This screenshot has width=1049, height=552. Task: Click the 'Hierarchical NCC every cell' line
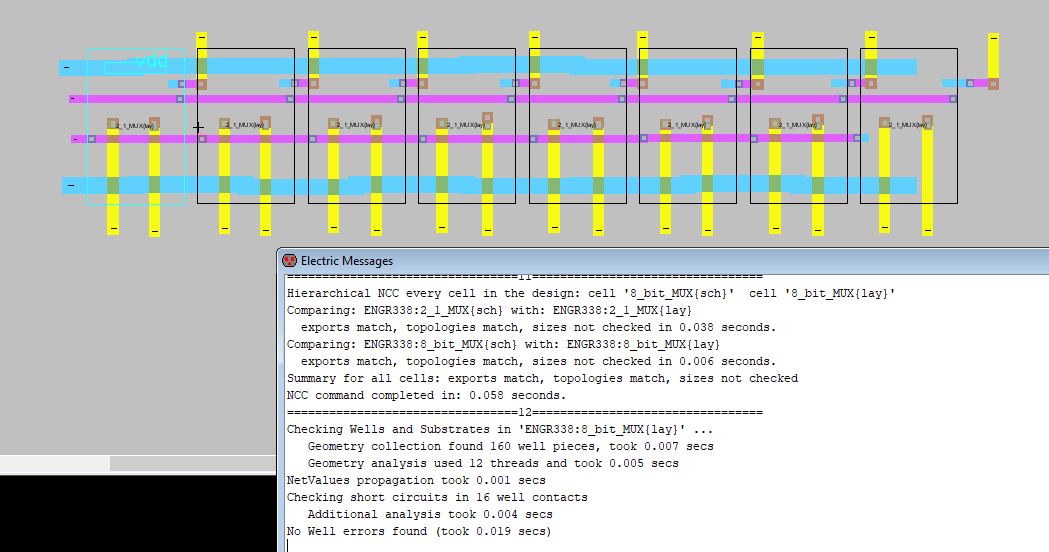pos(591,293)
